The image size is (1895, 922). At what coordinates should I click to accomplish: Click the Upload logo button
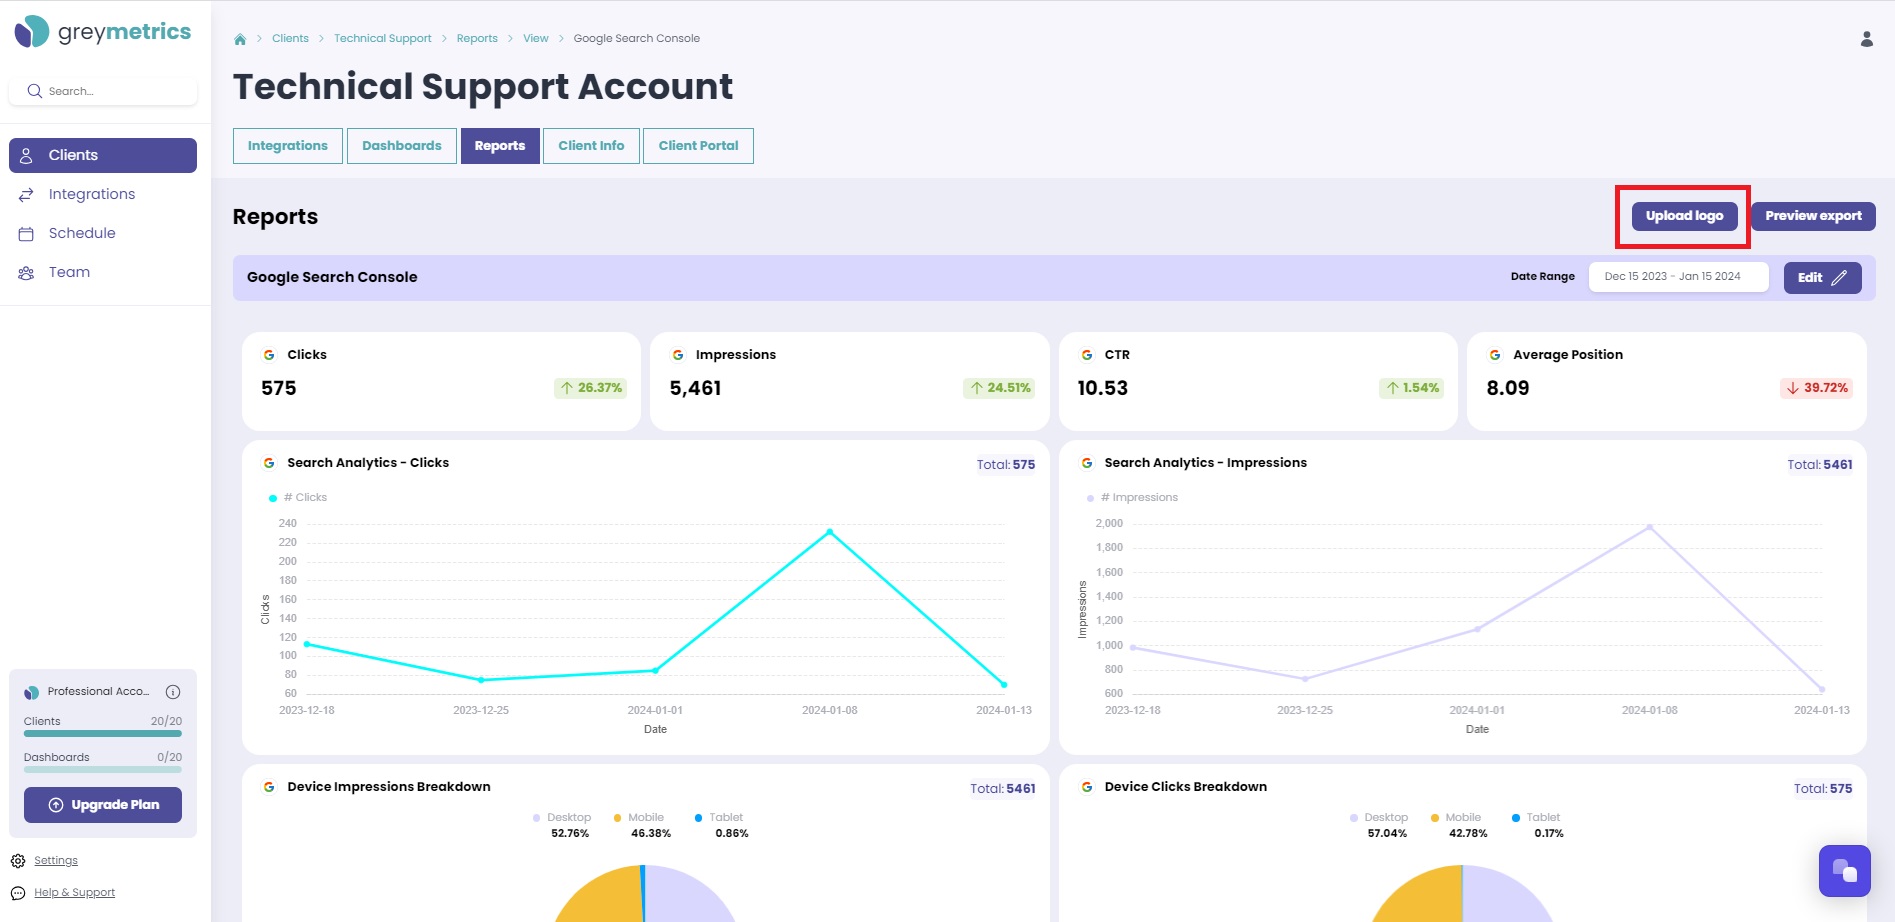tap(1685, 216)
